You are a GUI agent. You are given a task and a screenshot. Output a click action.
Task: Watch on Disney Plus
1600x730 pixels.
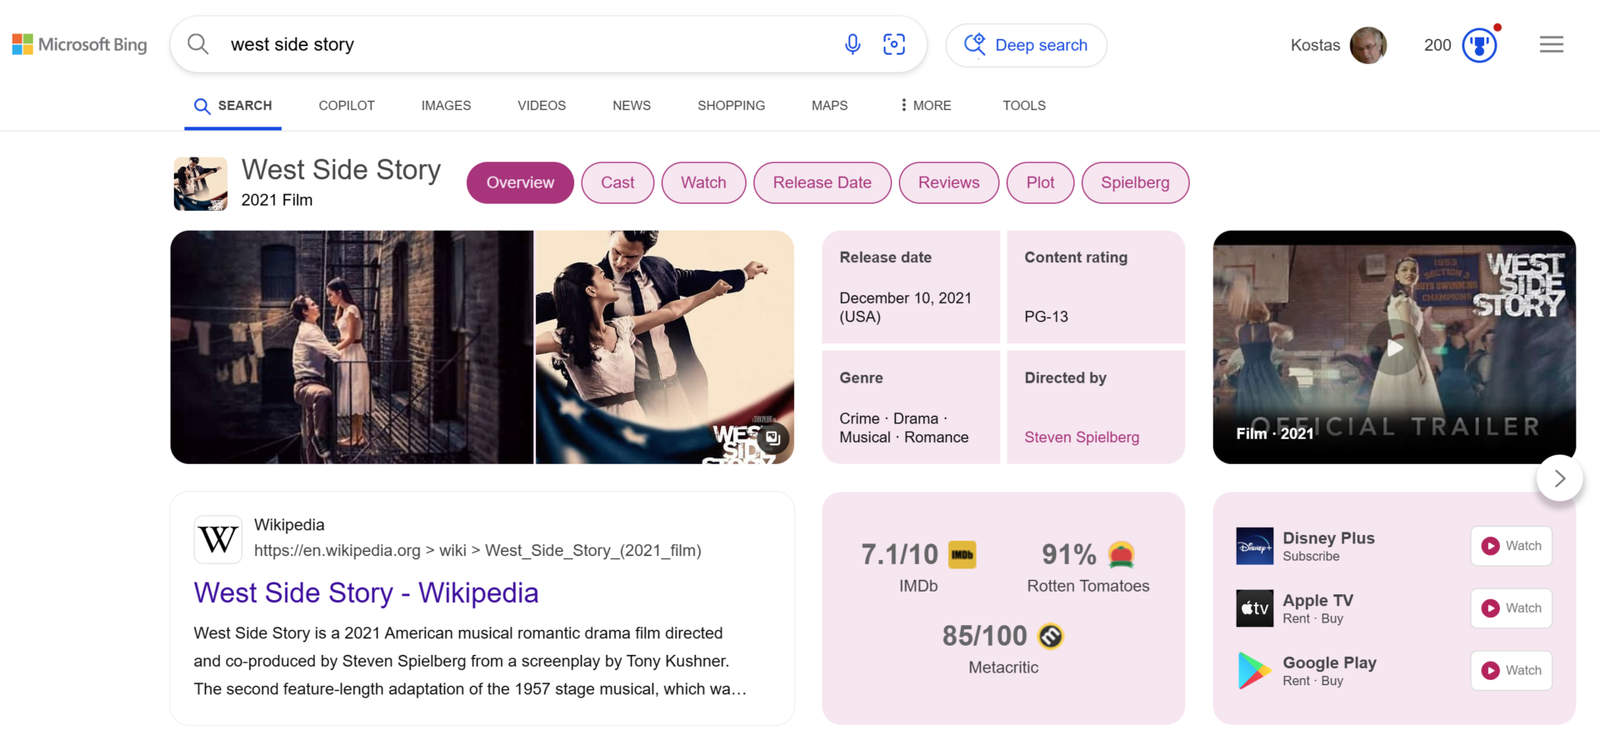[1511, 546]
